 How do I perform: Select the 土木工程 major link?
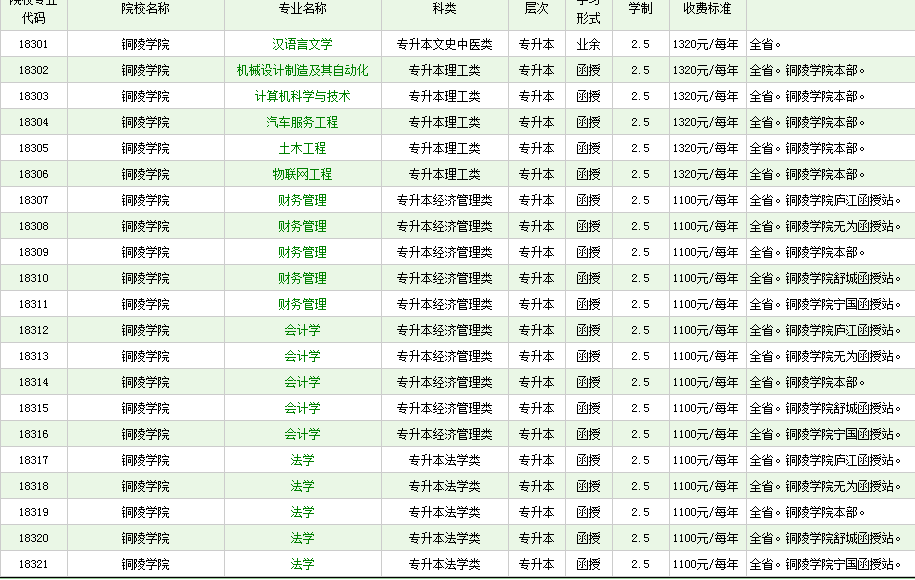pos(302,148)
